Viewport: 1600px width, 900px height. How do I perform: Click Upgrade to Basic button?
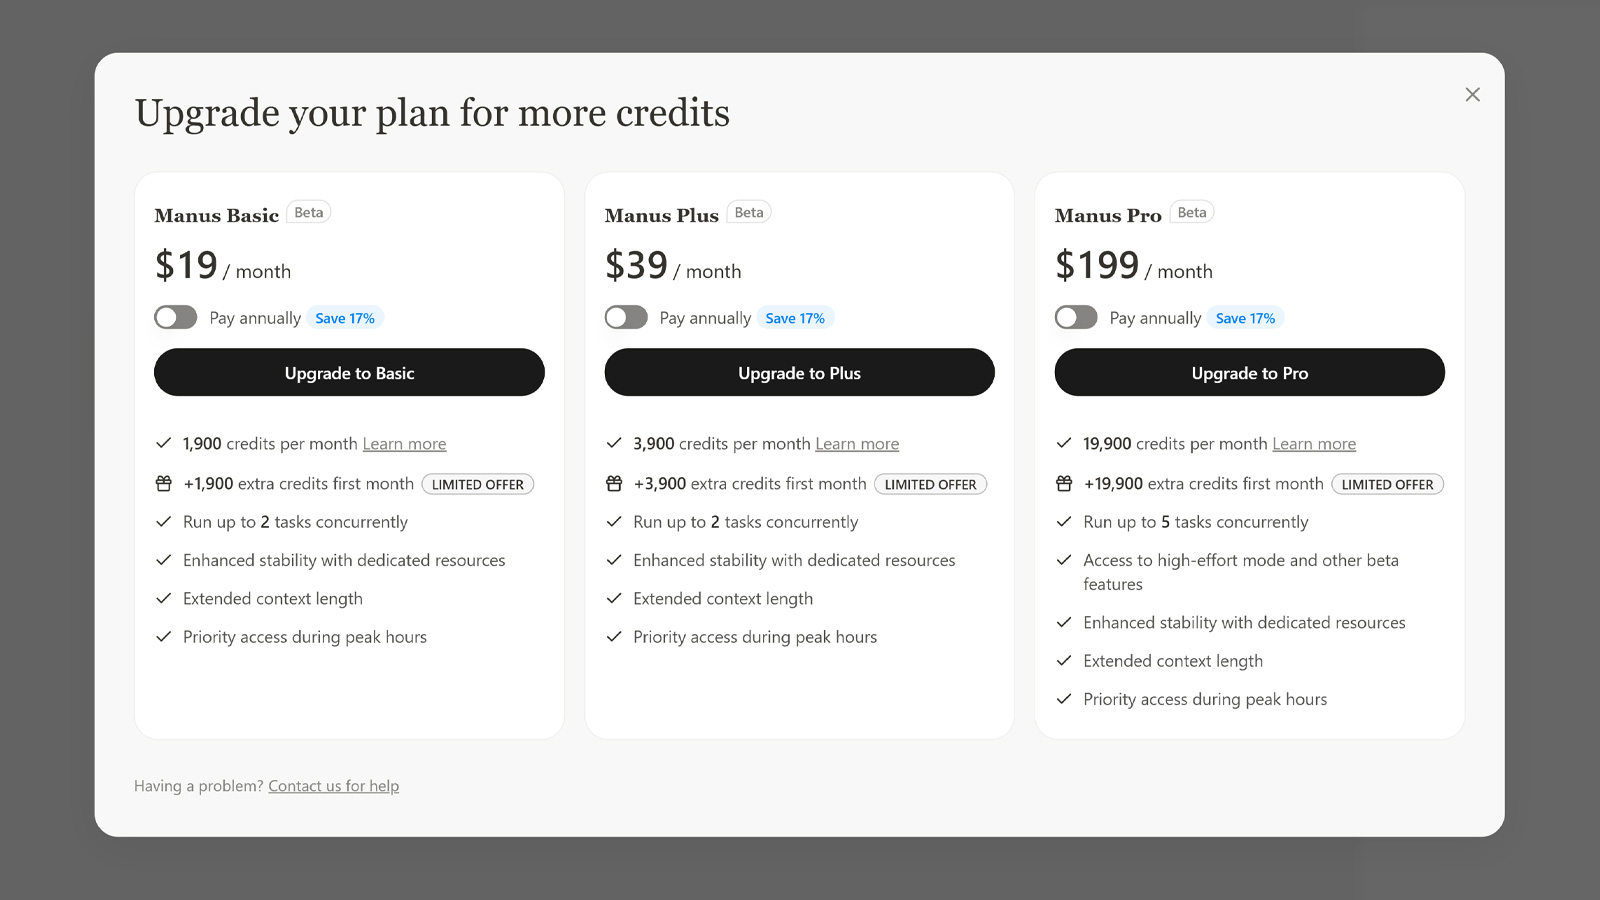349,373
